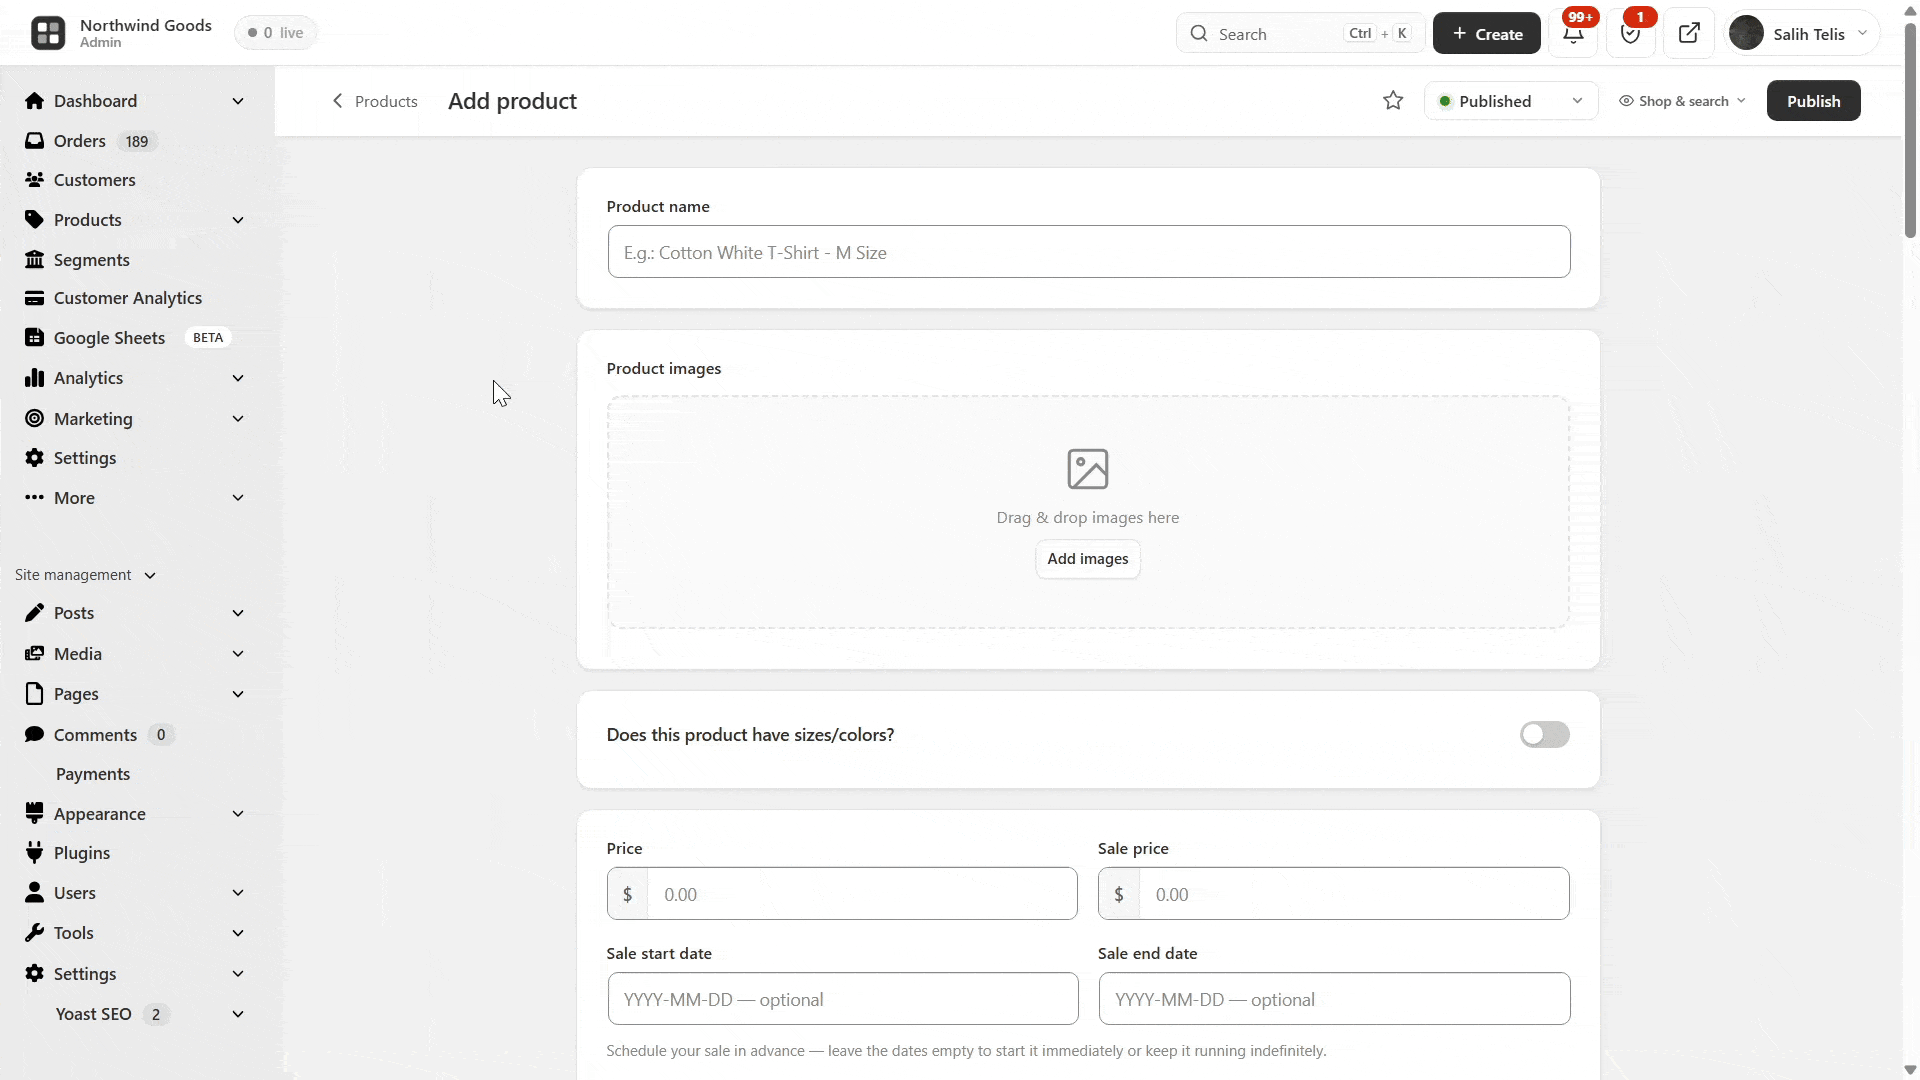Click the page vertical scrollbar thumb
This screenshot has height=1080, width=1920.
1911,130
